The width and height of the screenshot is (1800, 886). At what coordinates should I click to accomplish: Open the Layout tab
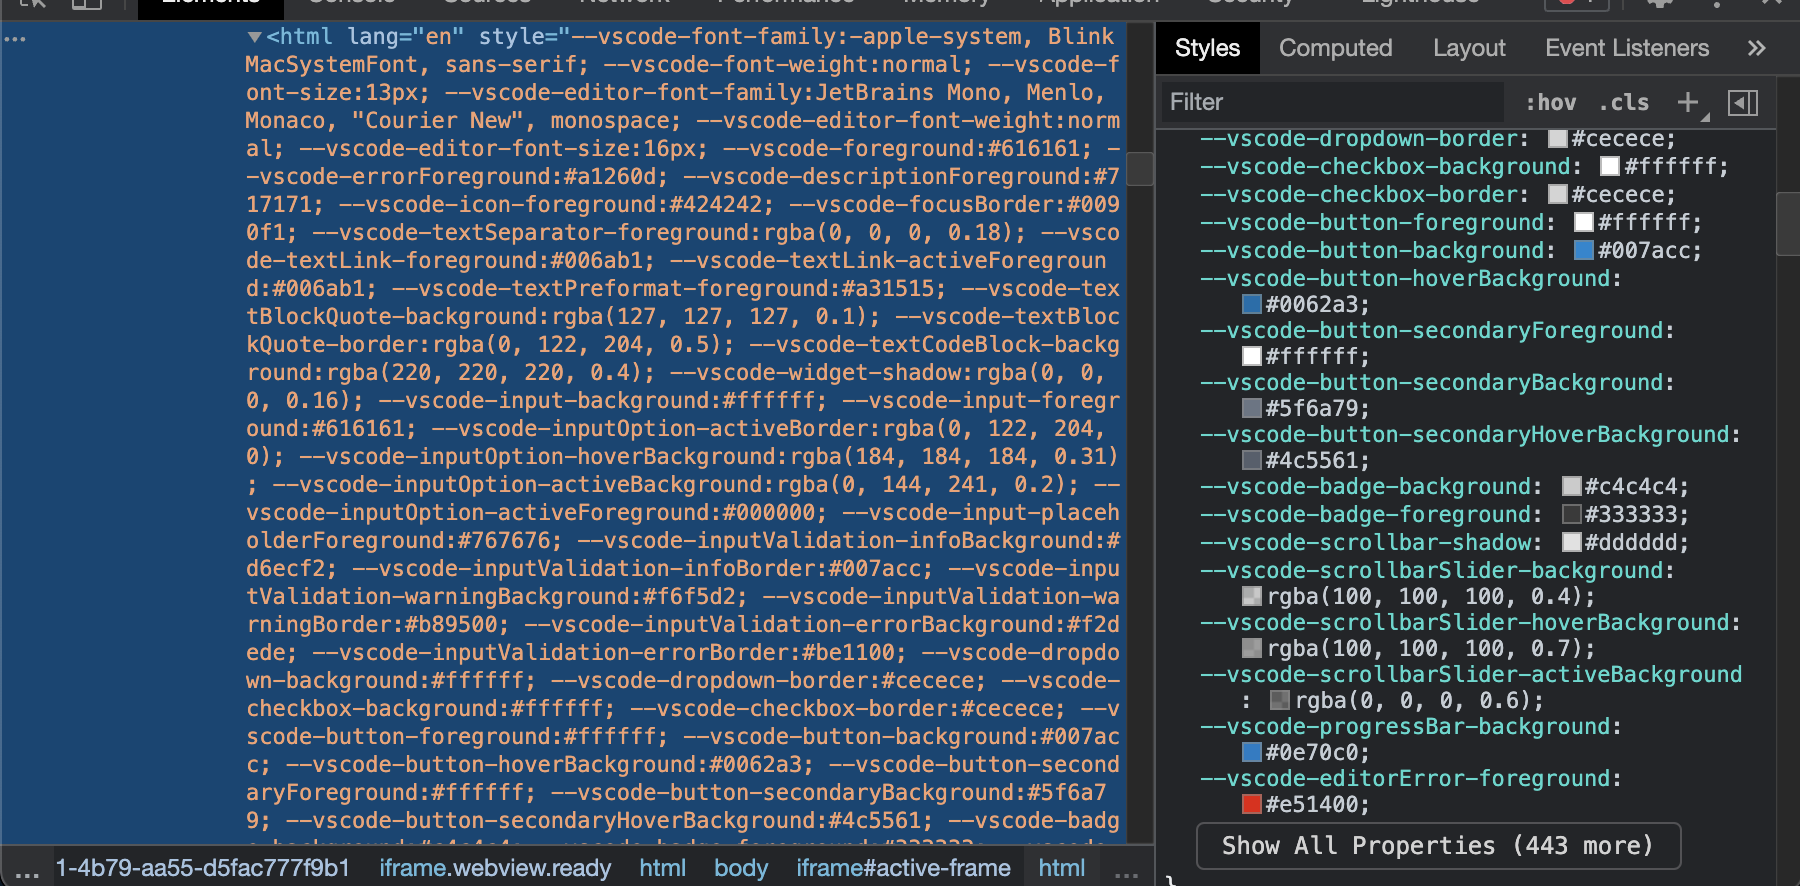1468,48
